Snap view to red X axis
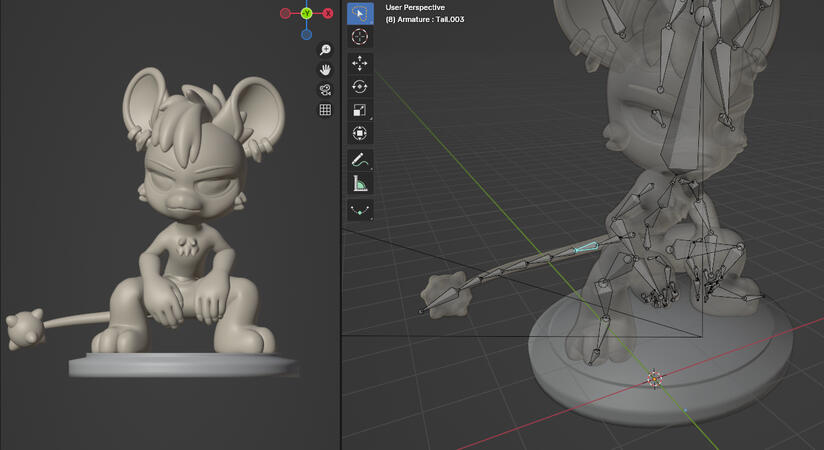The width and height of the screenshot is (824, 450). point(327,13)
